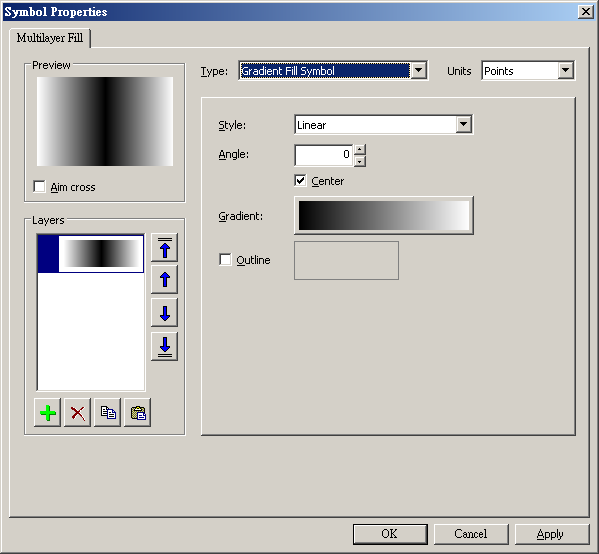Image resolution: width=599 pixels, height=554 pixels.
Task: Confirm with the OK button
Action: pos(390,534)
